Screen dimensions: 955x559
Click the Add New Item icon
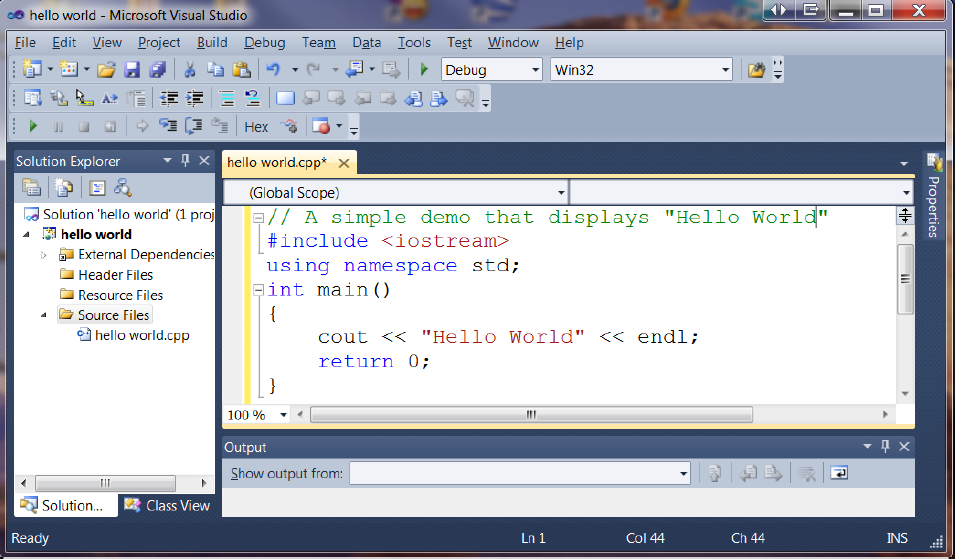[x=69, y=69]
